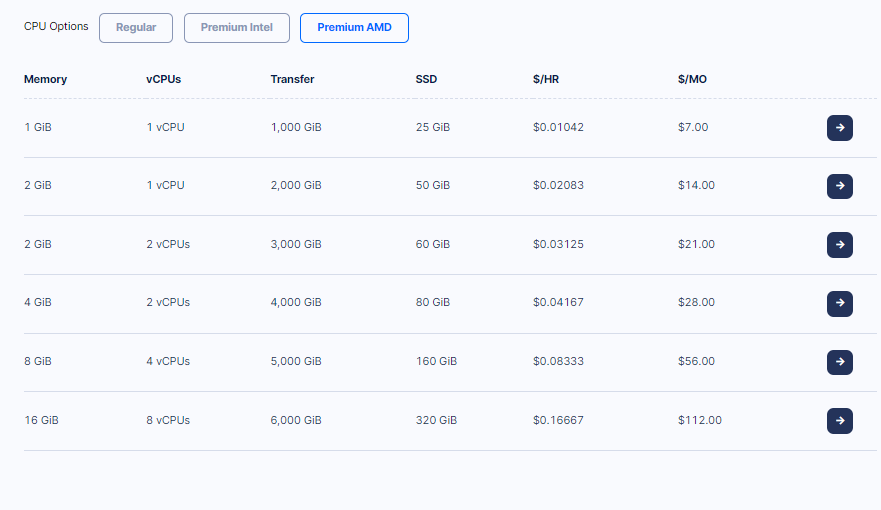Select the 16 GiB memory row
The image size is (881, 510).
[x=450, y=421]
